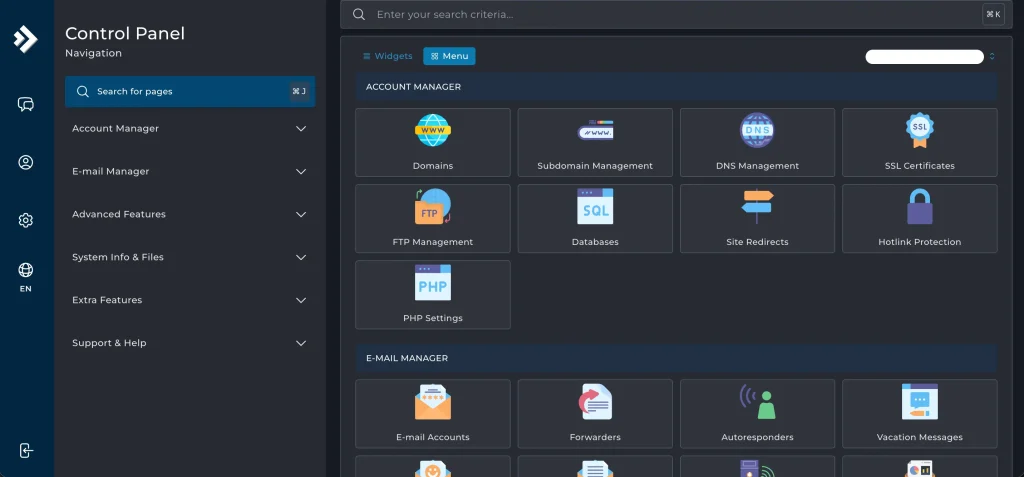Open SSL Certificates tile
The width and height of the screenshot is (1024, 477).
[920, 142]
